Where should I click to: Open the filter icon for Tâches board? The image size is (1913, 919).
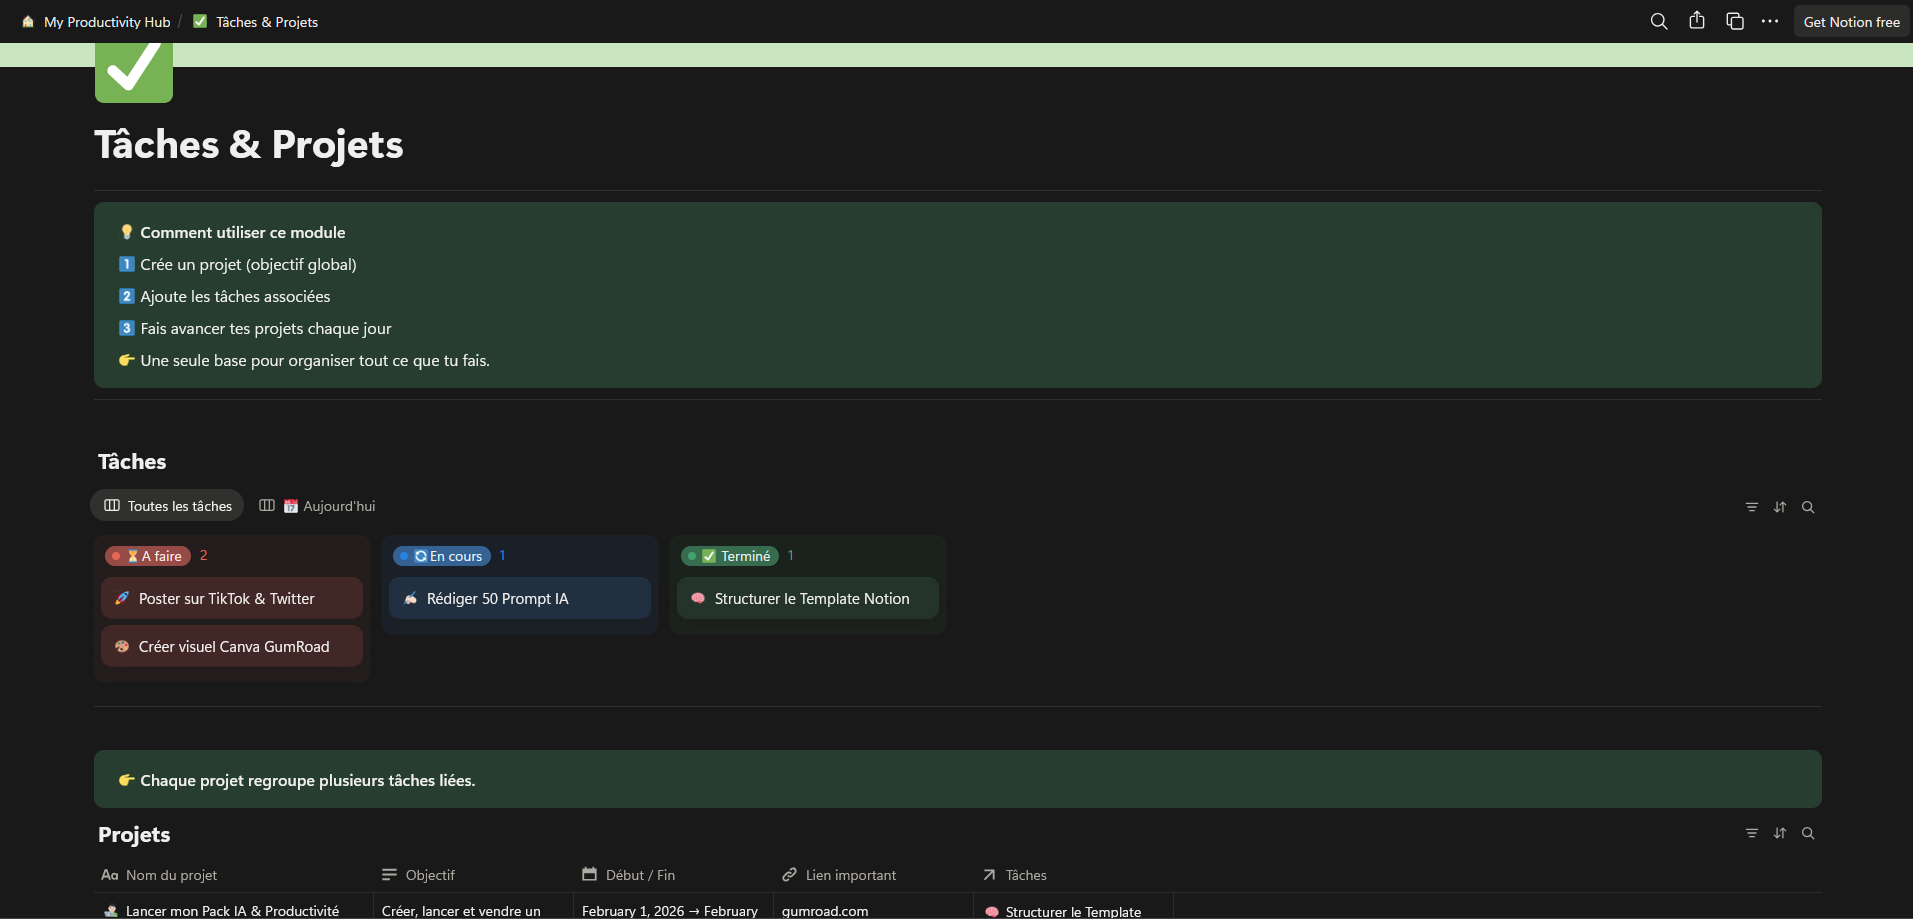(1752, 507)
